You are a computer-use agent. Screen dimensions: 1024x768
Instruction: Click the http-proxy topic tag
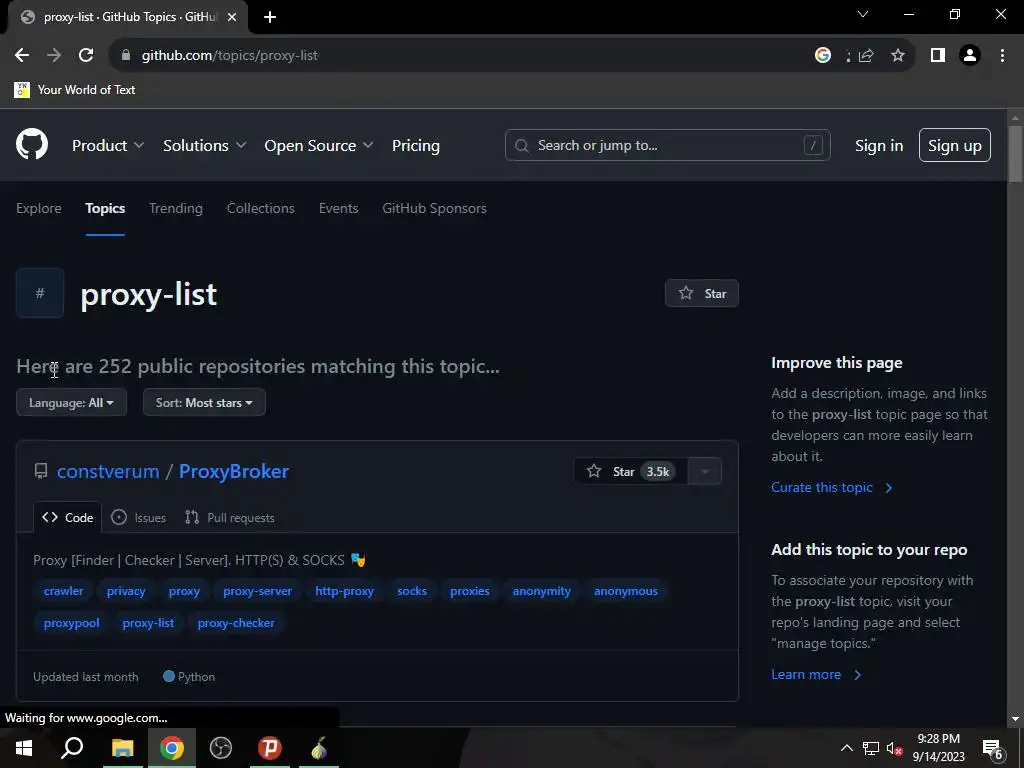click(x=345, y=591)
